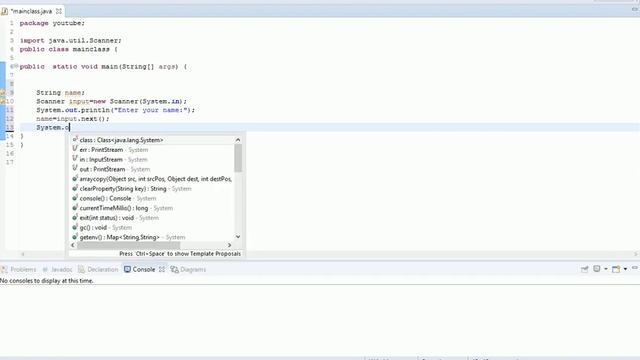The height and width of the screenshot is (360, 640).
Task: Expand the Open Console dropdown arrow
Action: [x=625, y=269]
